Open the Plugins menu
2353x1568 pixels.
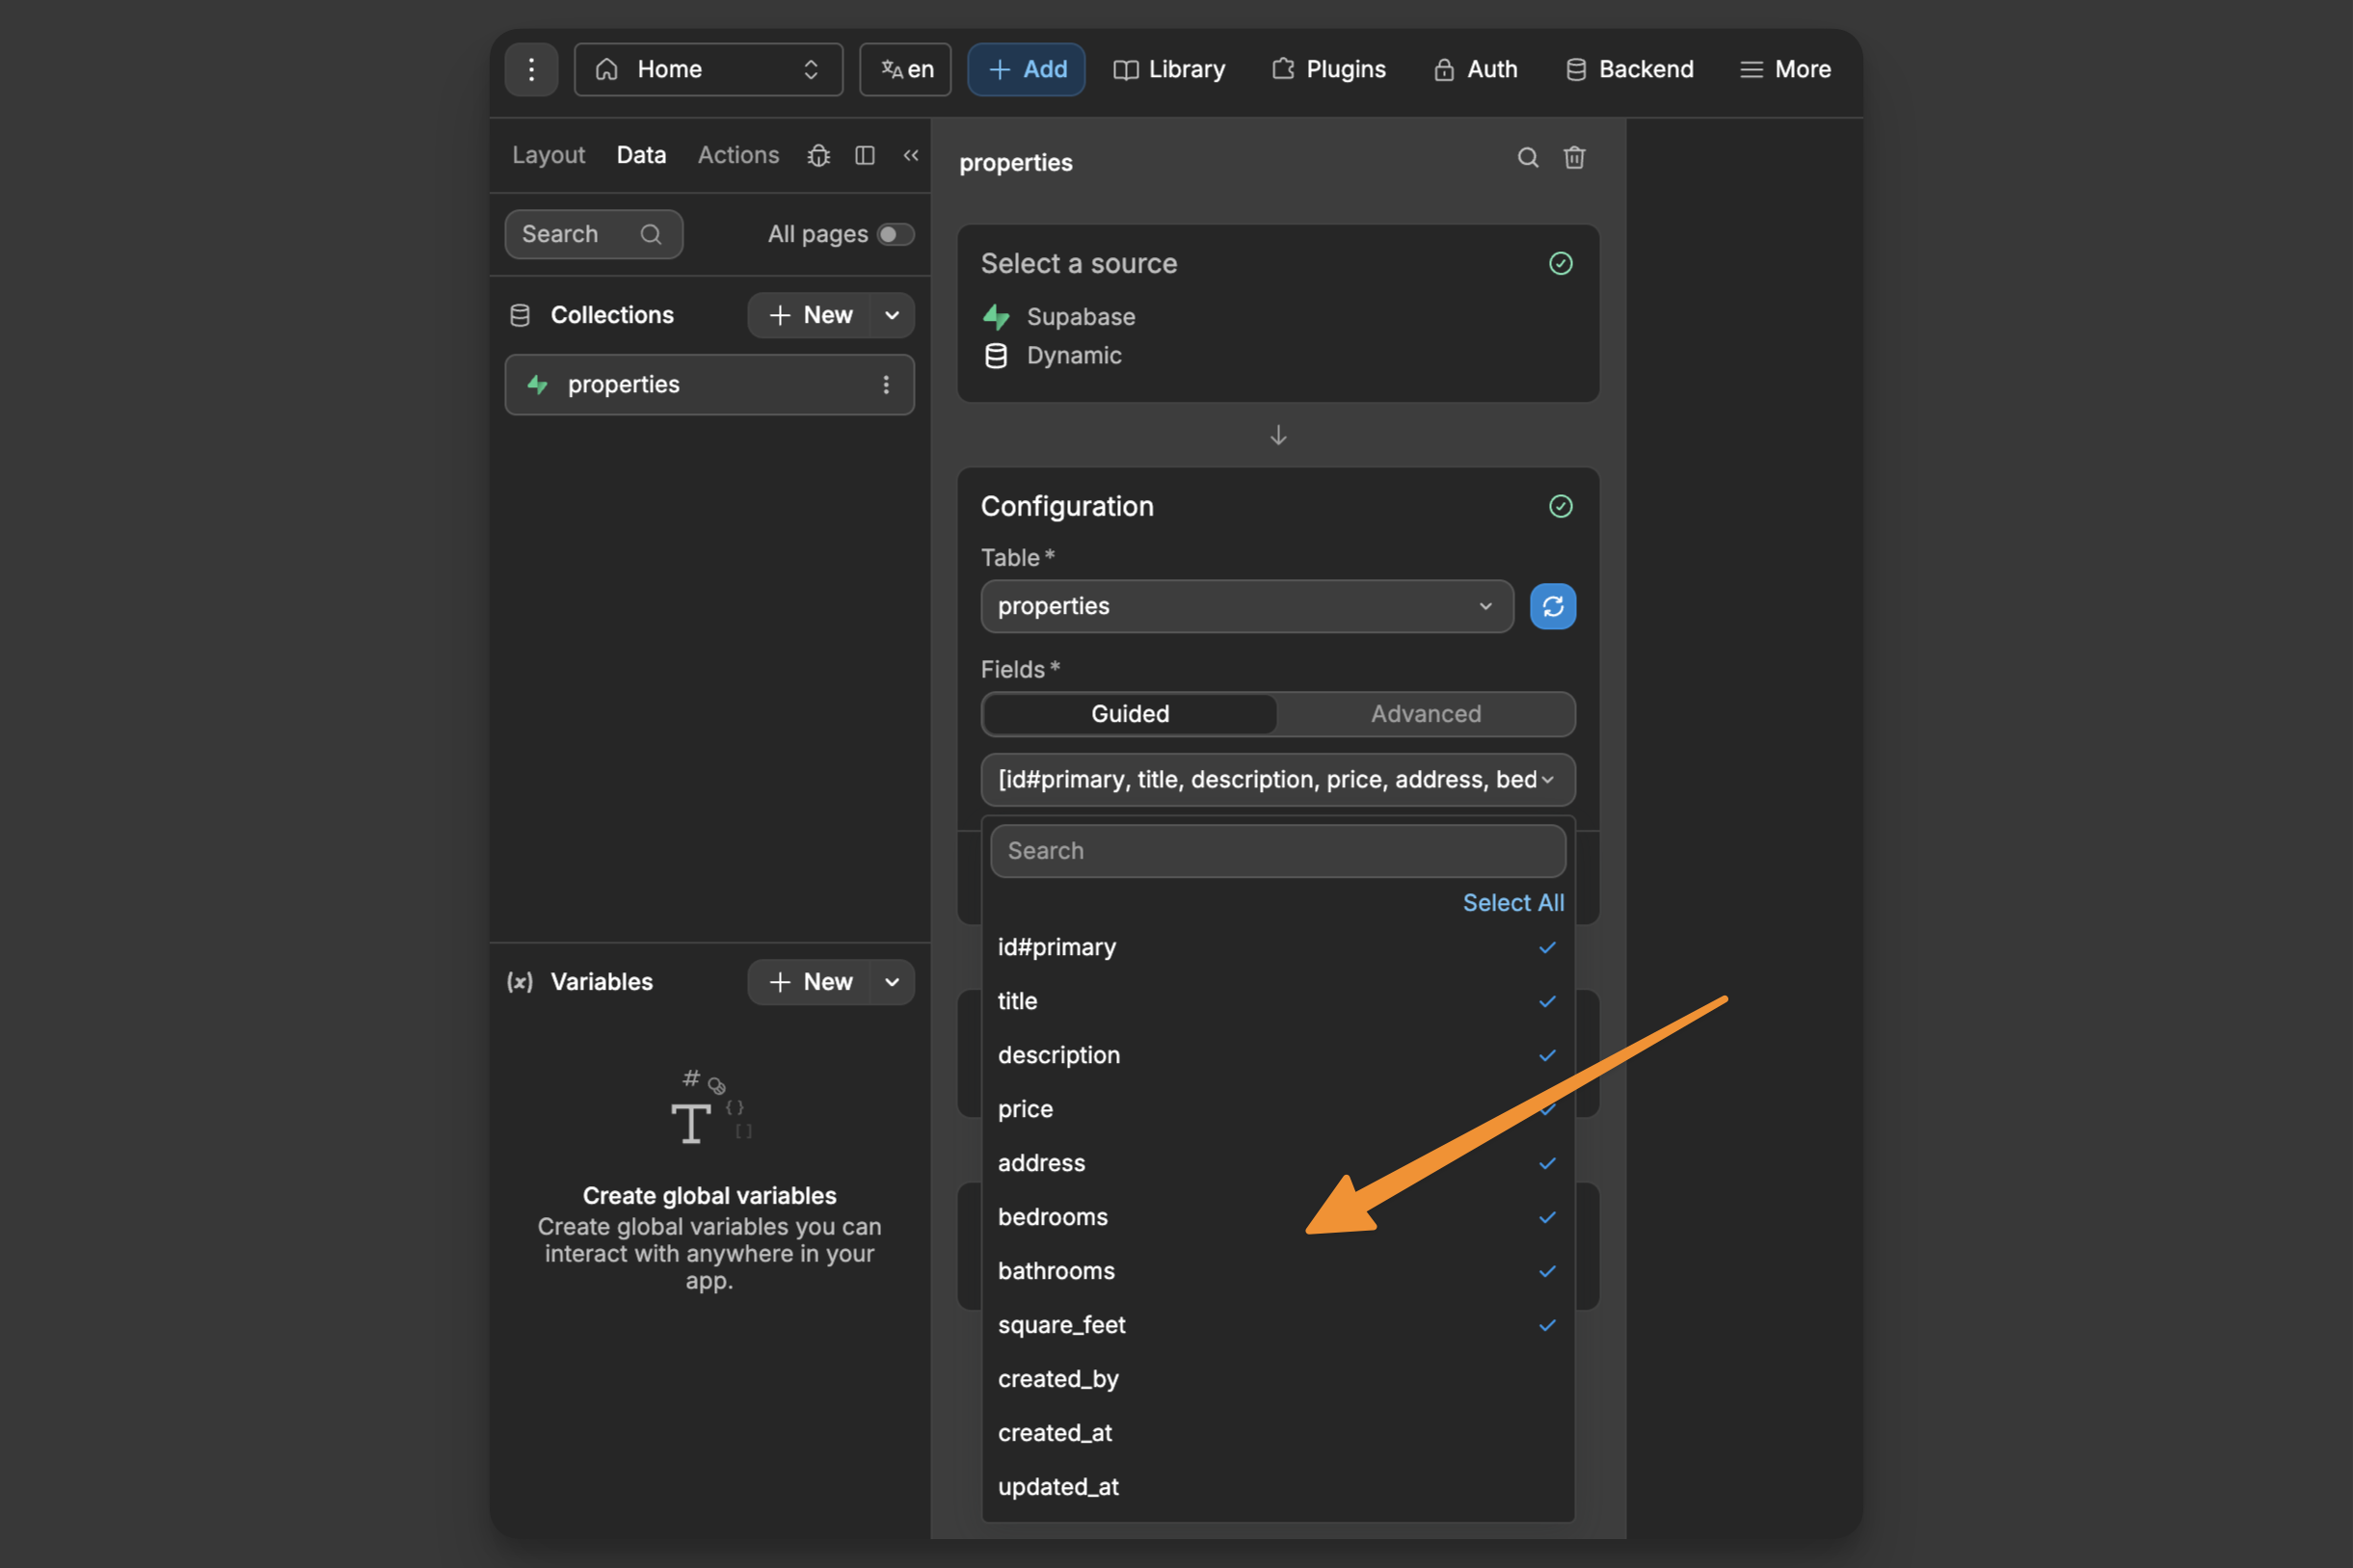click(1329, 69)
